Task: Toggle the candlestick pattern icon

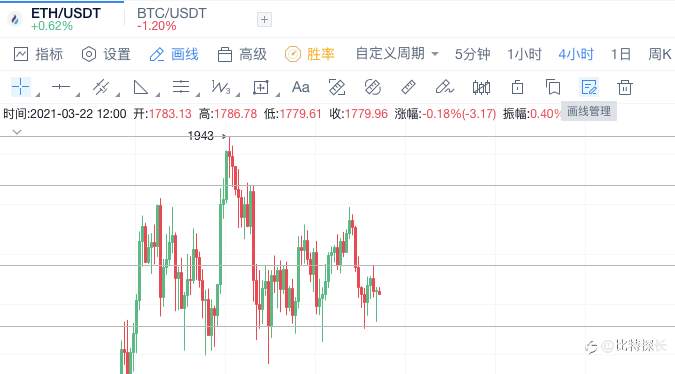Action: point(481,87)
